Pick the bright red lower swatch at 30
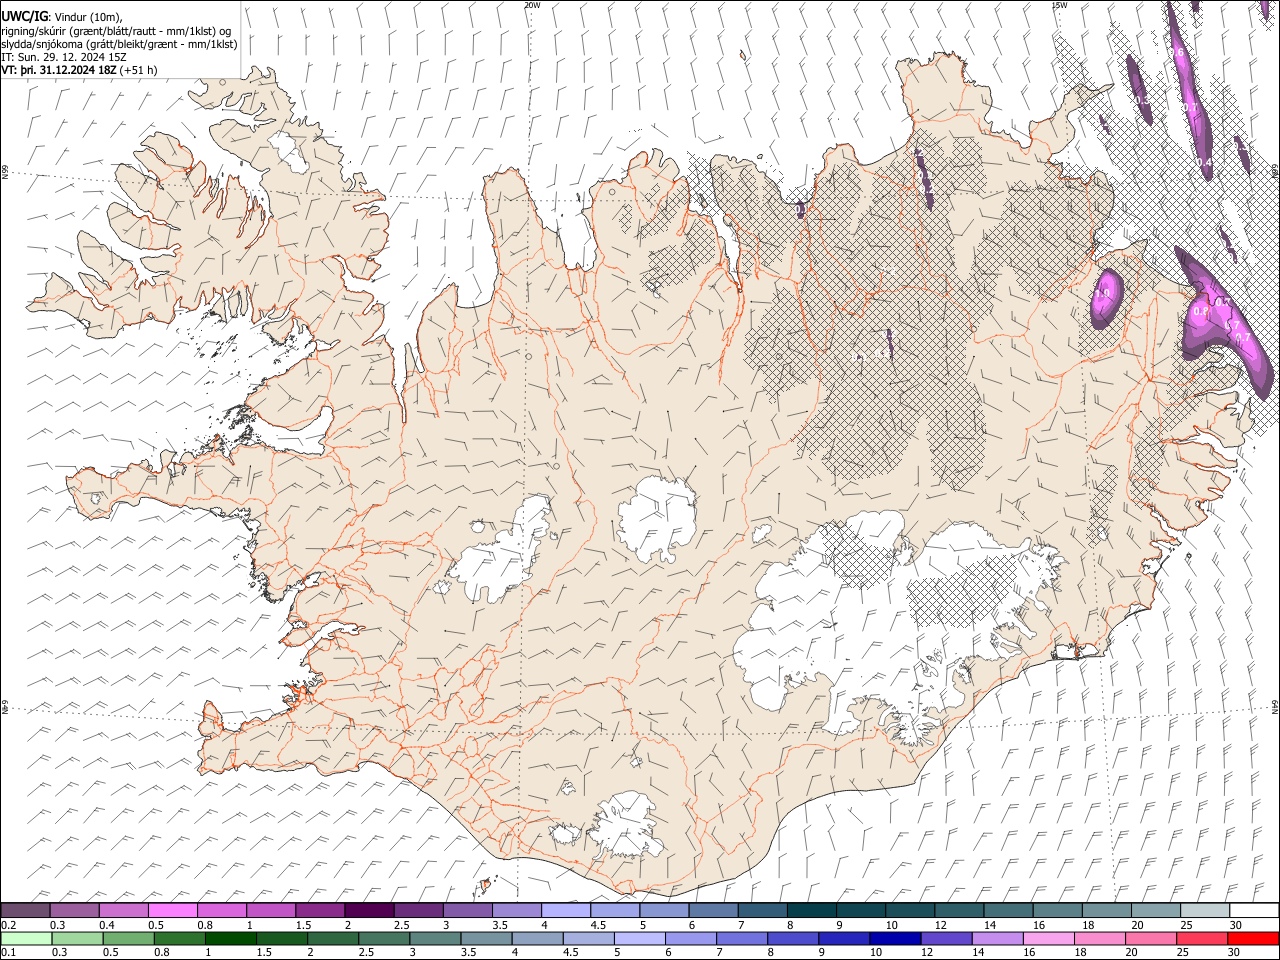The width and height of the screenshot is (1280, 960). click(1252, 939)
